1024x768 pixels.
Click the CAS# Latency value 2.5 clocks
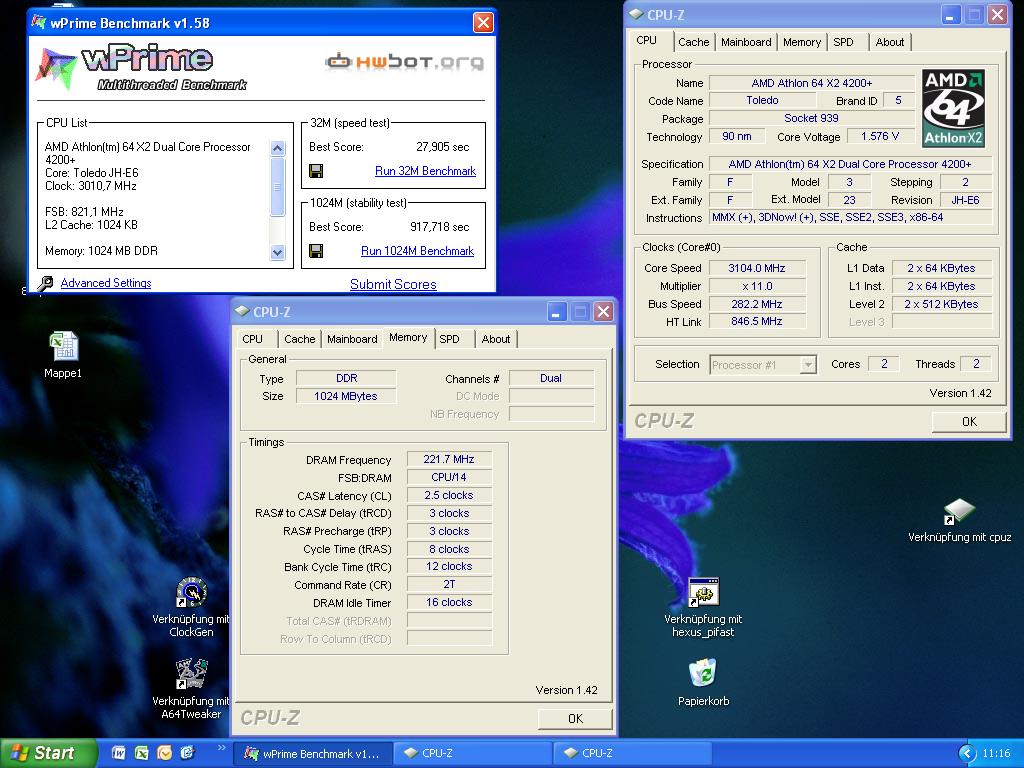pos(449,495)
